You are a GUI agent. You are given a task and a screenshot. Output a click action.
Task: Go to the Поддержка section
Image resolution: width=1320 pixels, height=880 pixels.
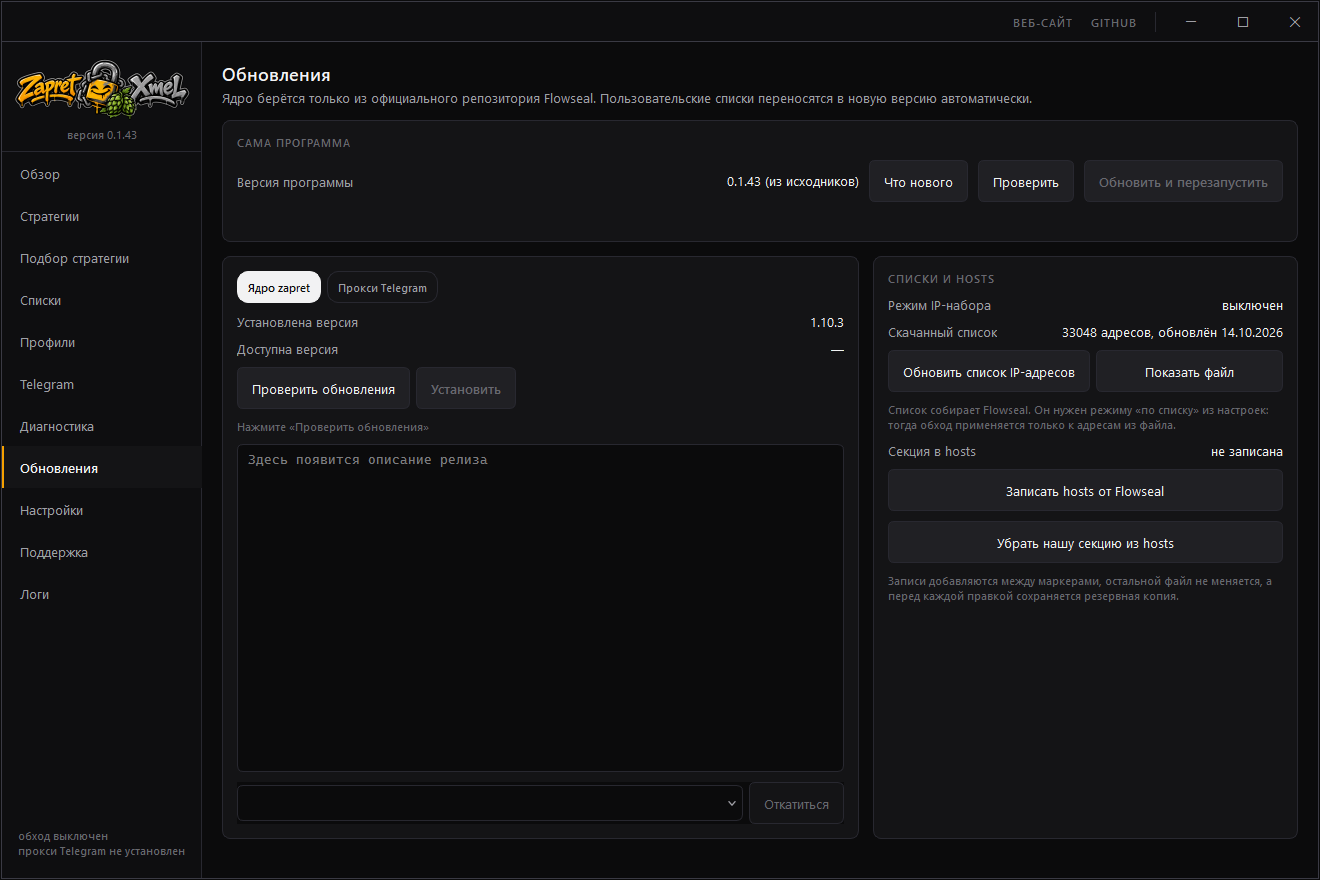click(x=101, y=552)
